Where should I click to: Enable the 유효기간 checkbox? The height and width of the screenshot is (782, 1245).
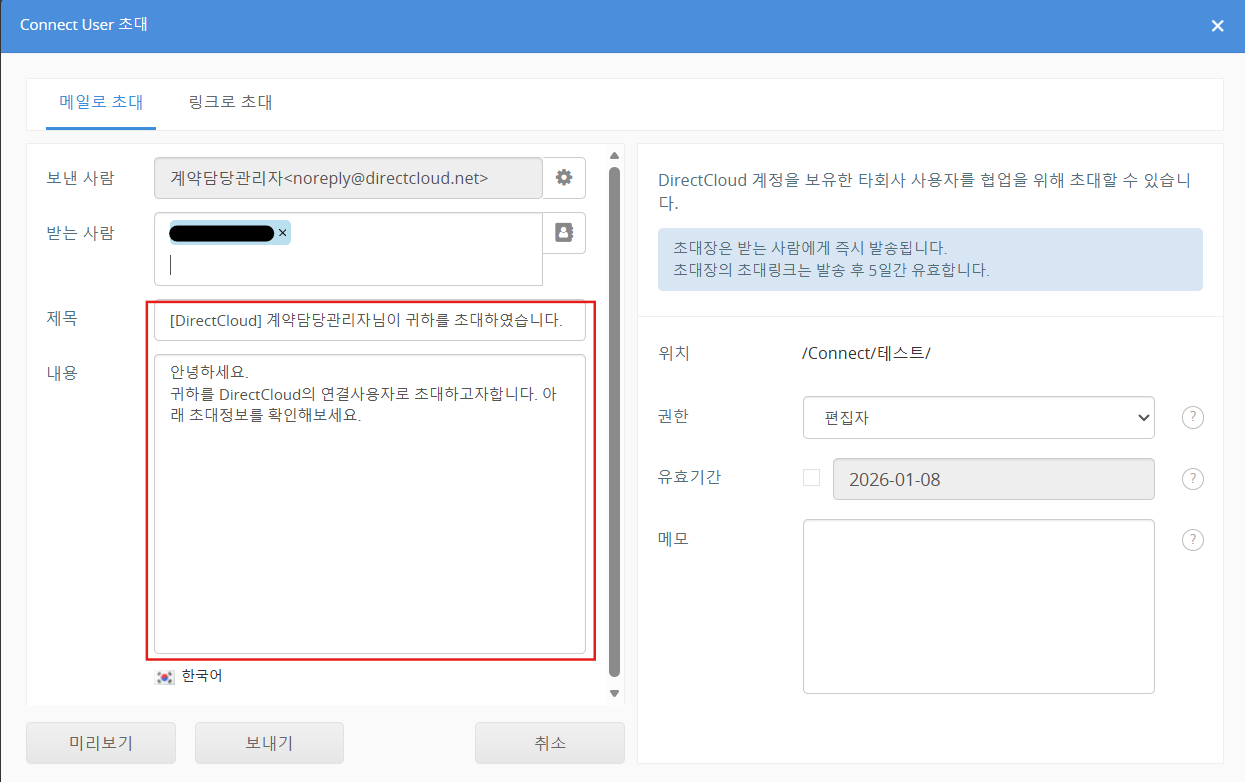[x=811, y=478]
